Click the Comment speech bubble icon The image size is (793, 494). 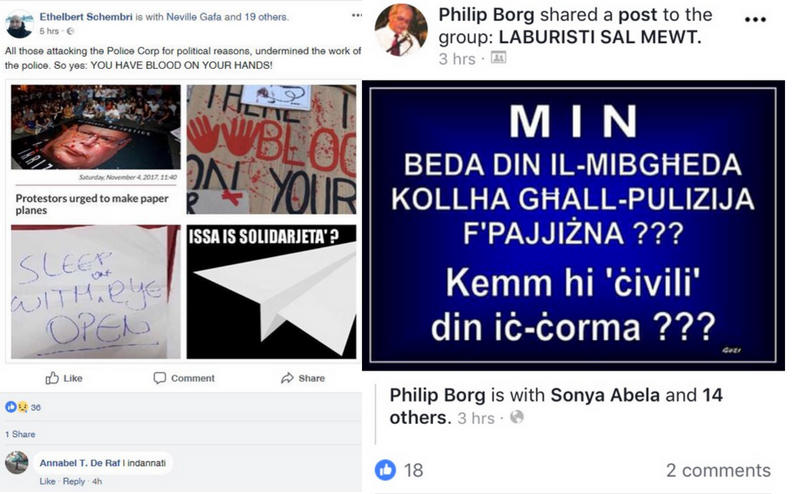pyautogui.click(x=159, y=378)
